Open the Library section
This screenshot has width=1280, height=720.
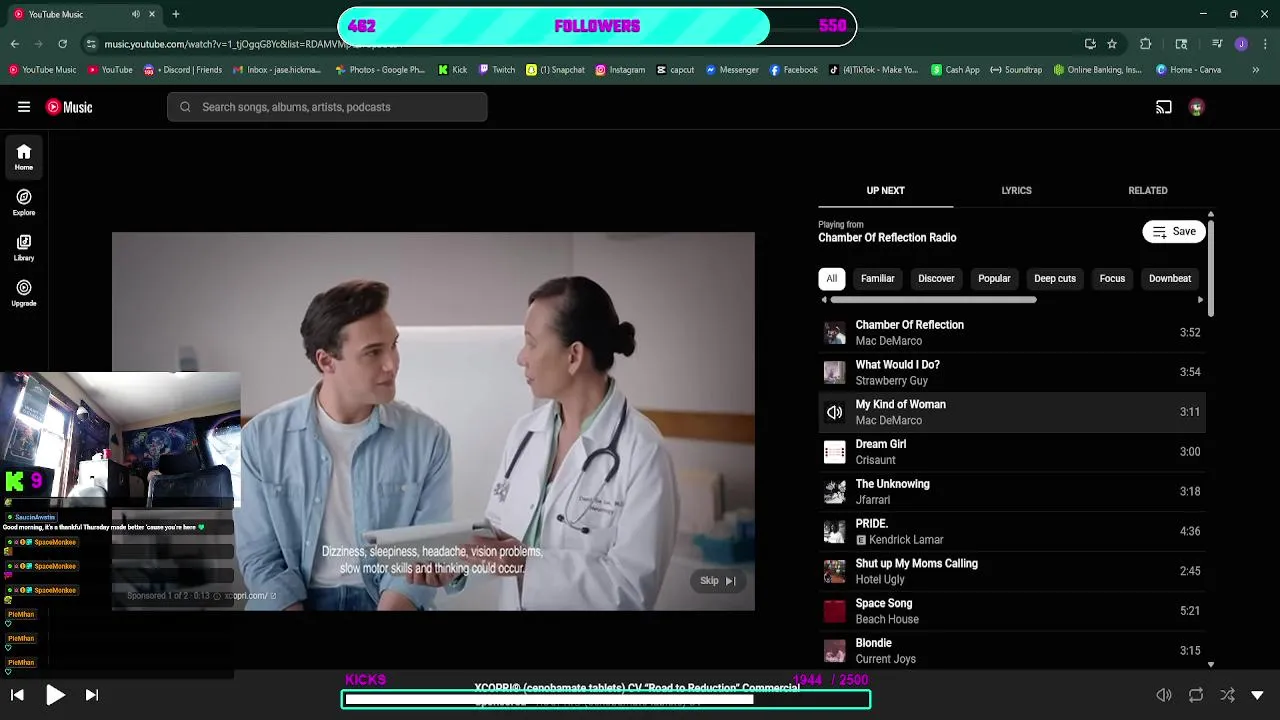coord(24,248)
